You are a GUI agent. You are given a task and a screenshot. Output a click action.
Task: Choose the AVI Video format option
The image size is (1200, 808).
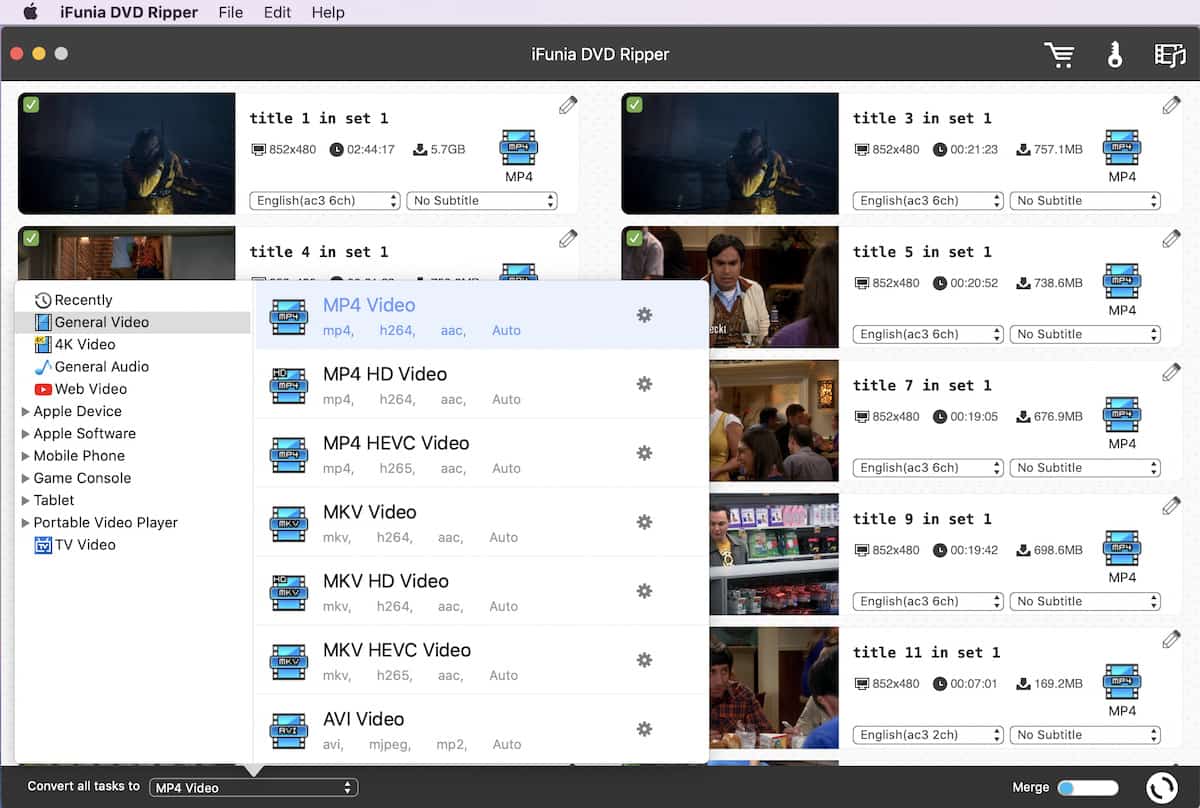coord(363,719)
